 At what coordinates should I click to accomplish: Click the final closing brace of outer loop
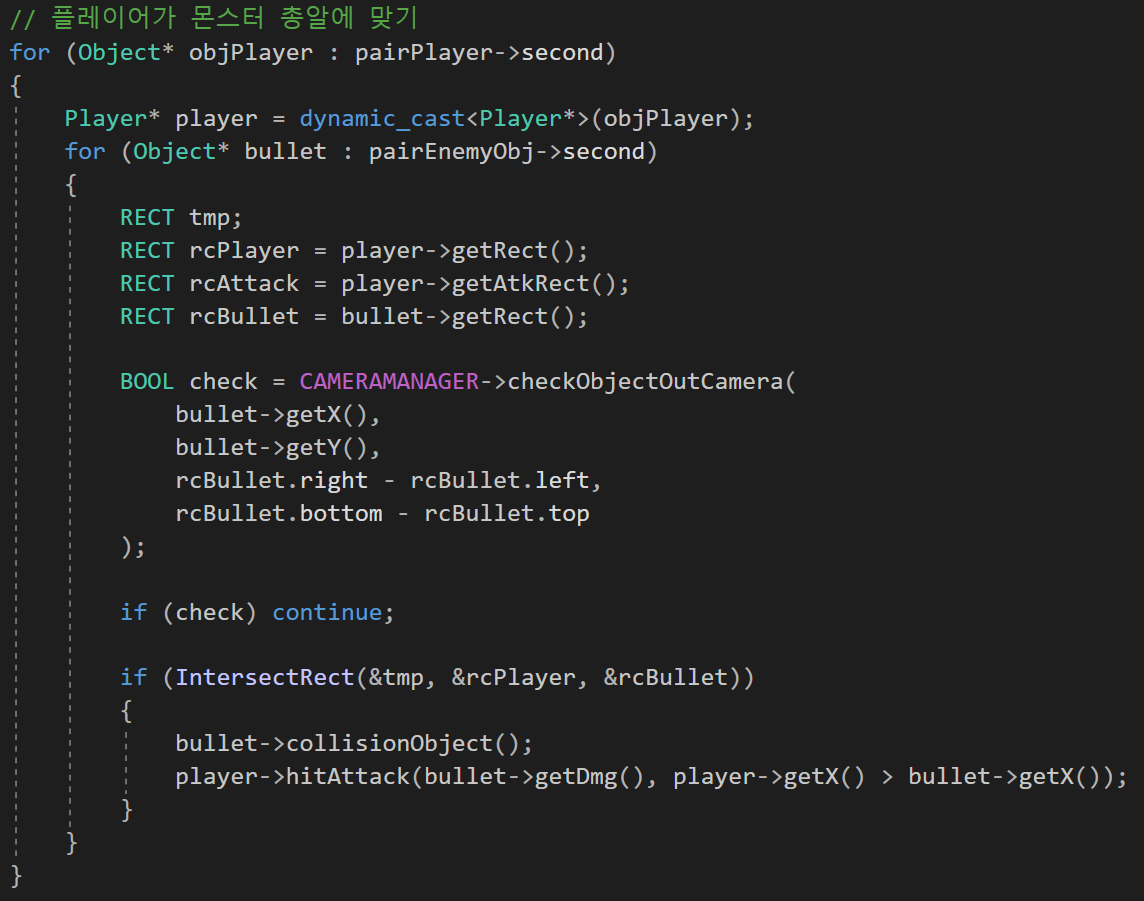pos(16,875)
